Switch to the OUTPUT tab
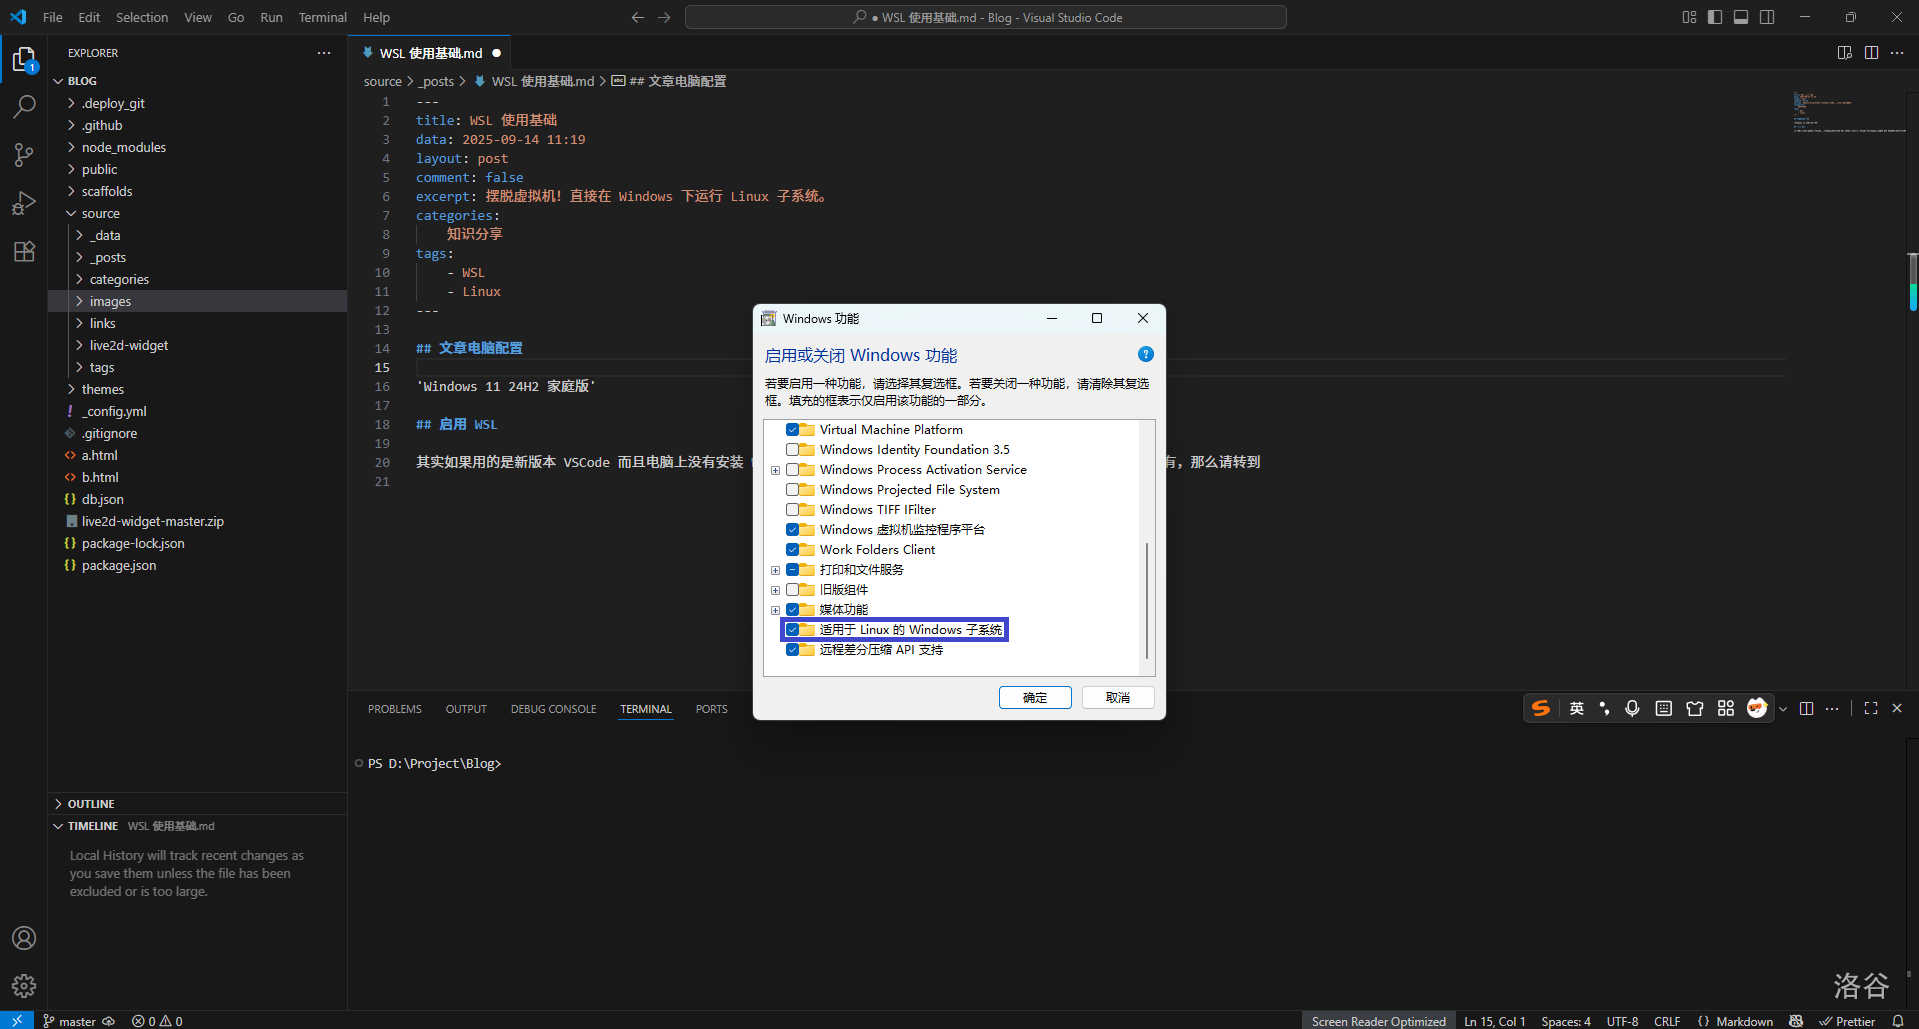Viewport: 1919px width, 1029px height. [465, 708]
